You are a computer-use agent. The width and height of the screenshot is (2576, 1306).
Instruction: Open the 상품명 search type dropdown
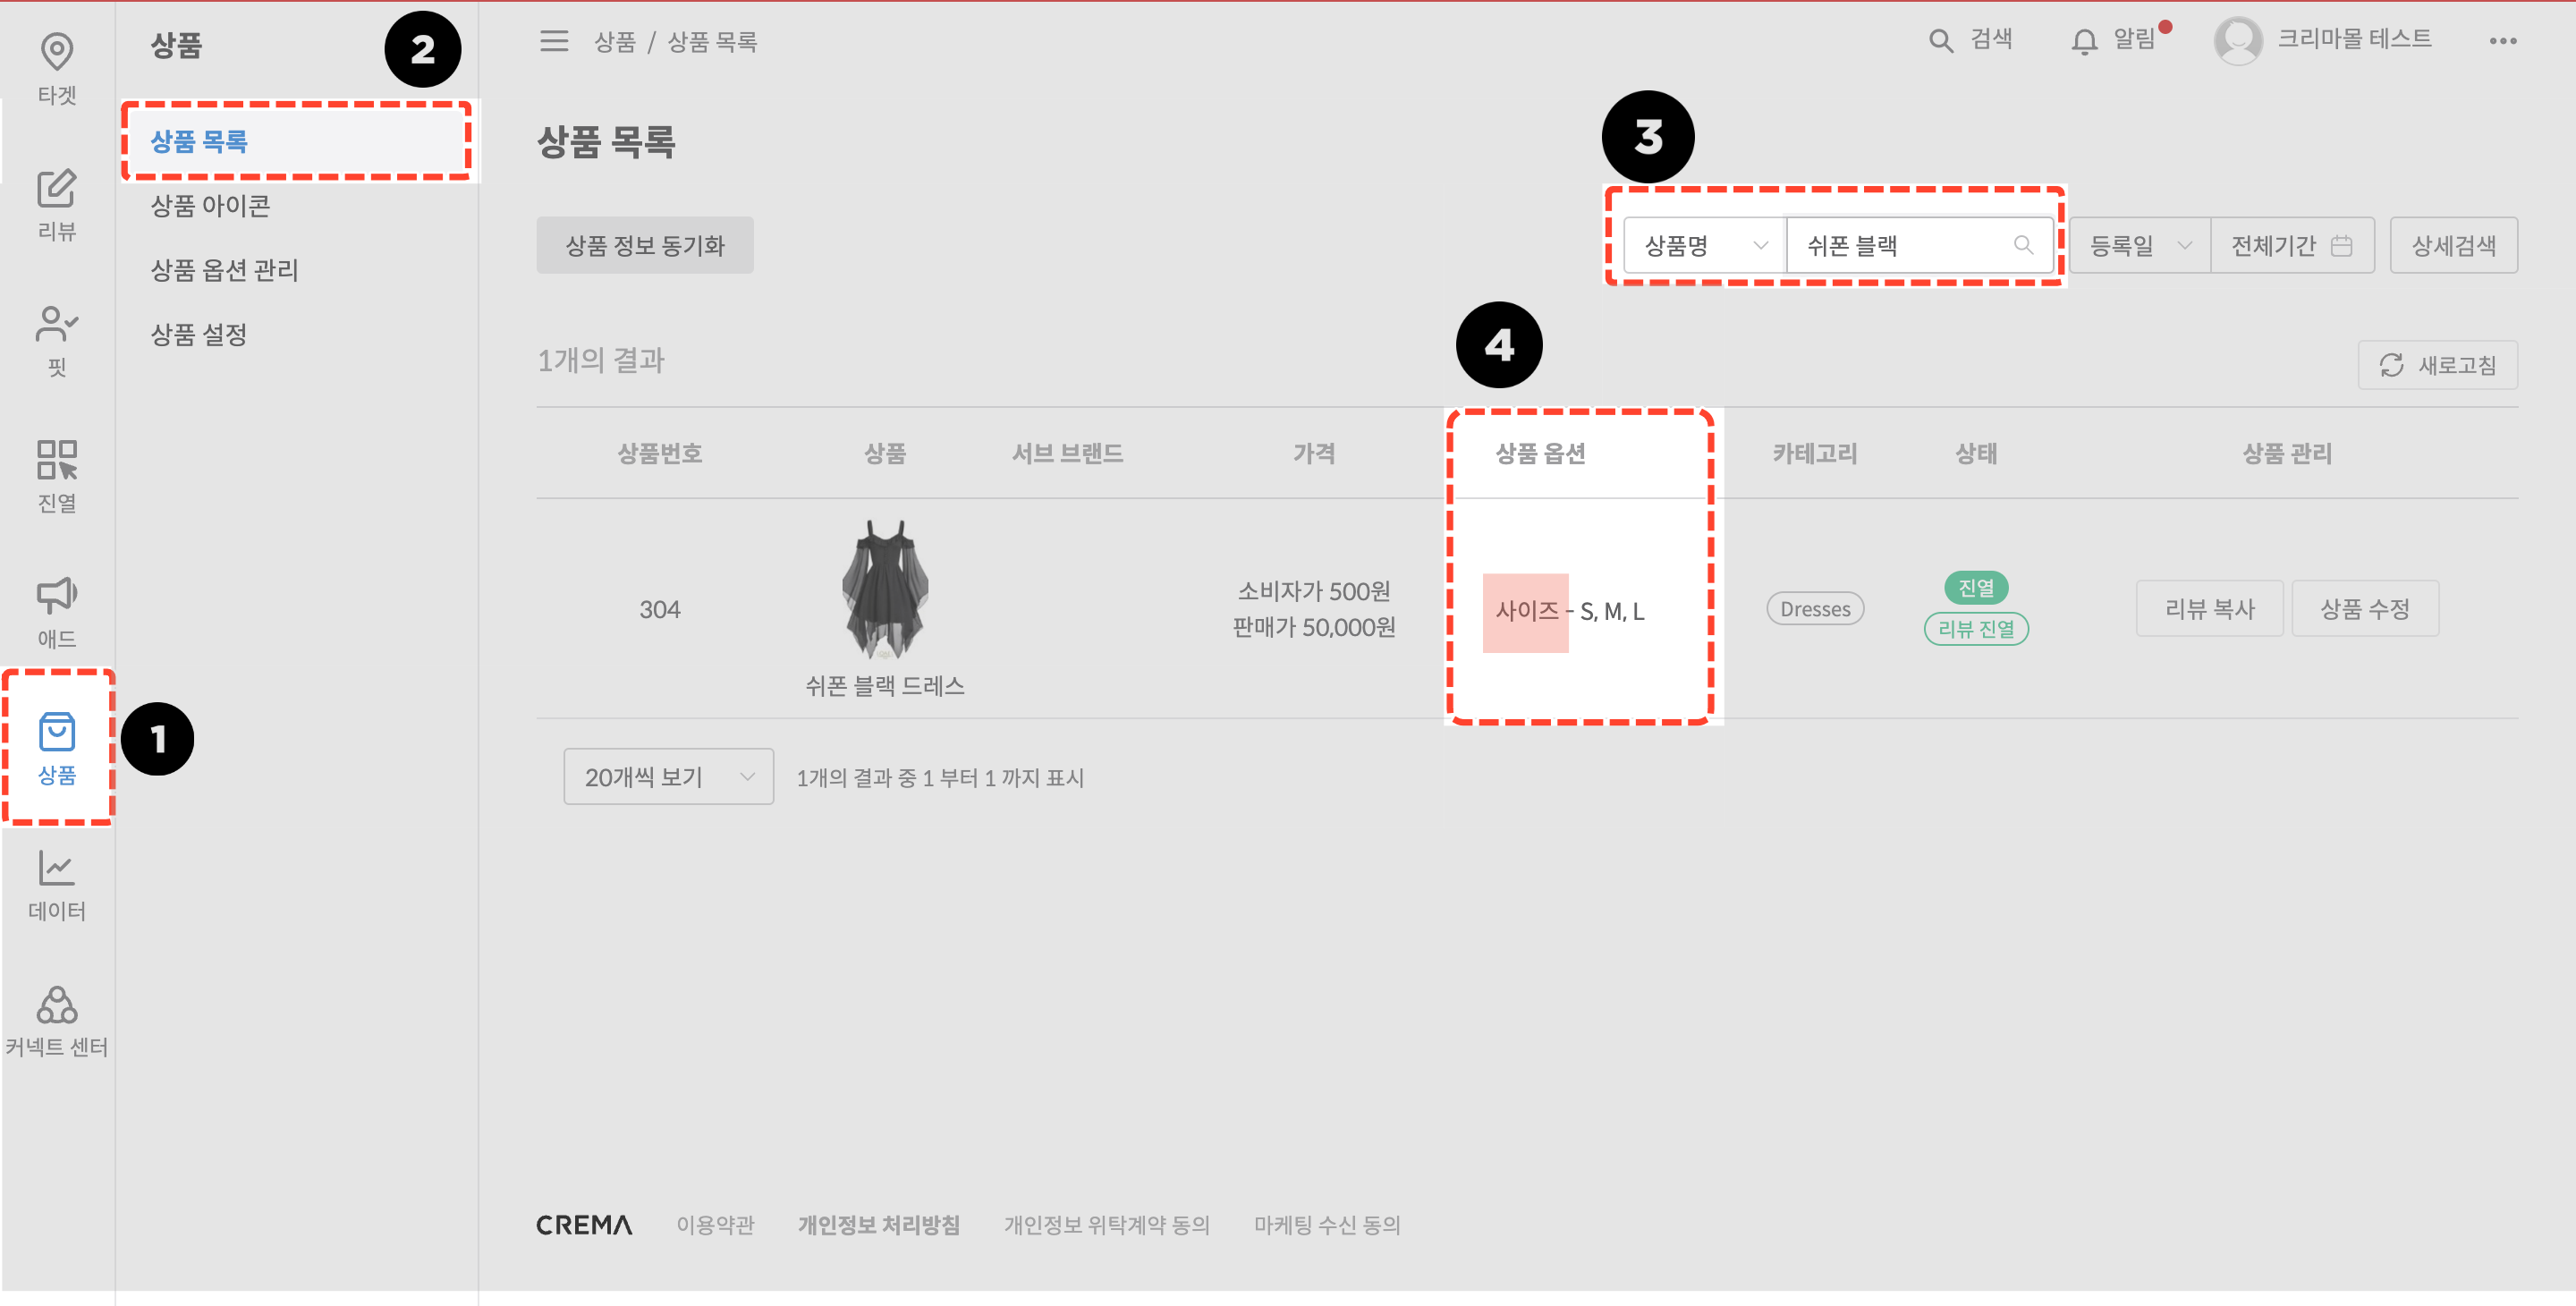[1704, 244]
